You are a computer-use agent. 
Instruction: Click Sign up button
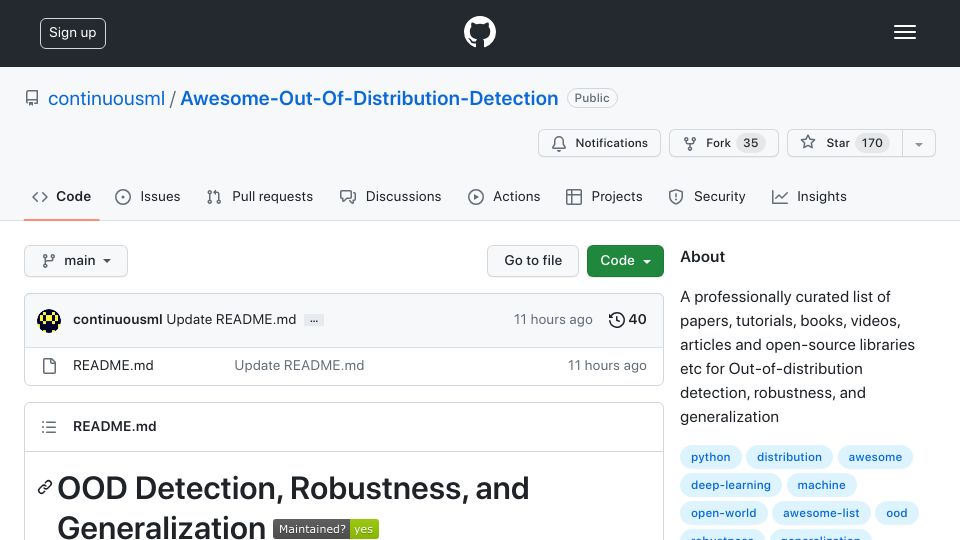(73, 33)
